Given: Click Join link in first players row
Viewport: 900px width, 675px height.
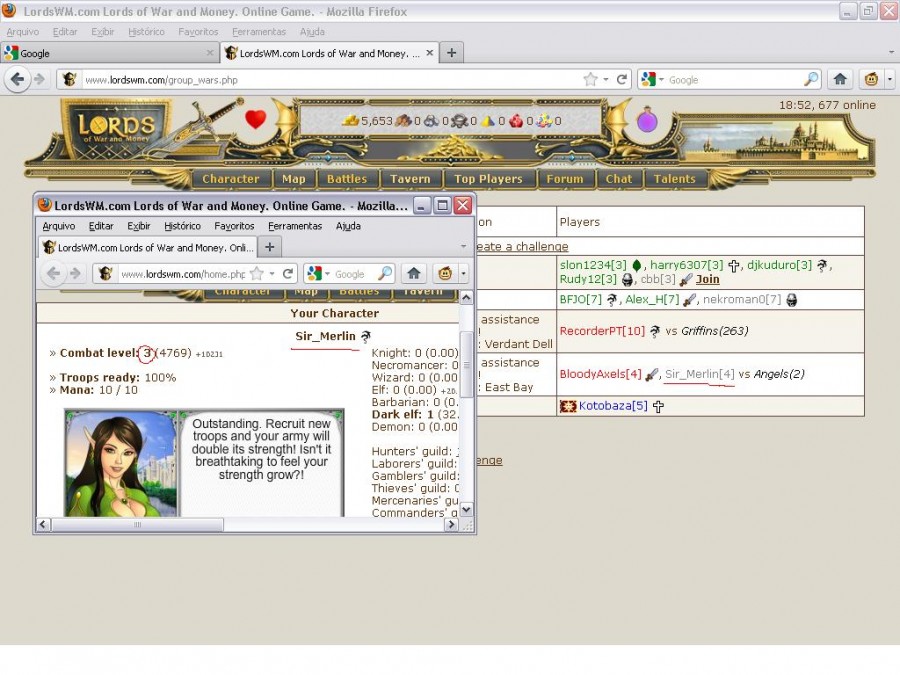Looking at the screenshot, I should (x=707, y=280).
